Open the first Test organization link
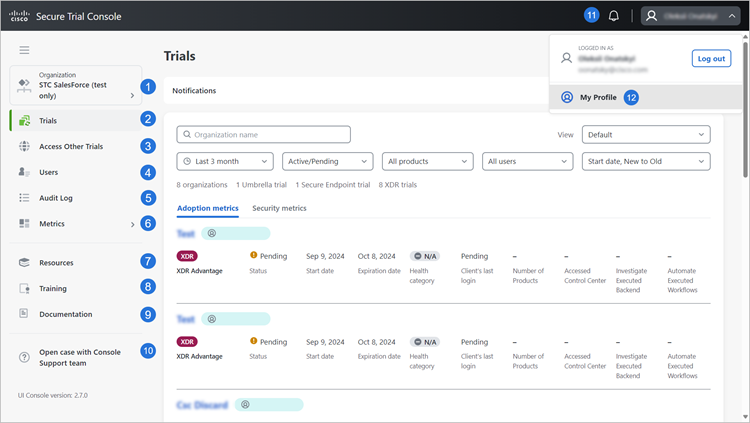Screen dimensions: 750x423 [186, 234]
